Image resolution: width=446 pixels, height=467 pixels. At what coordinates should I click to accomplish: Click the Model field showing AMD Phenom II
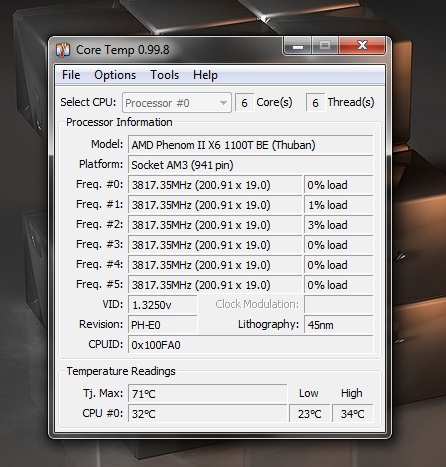coord(250,145)
